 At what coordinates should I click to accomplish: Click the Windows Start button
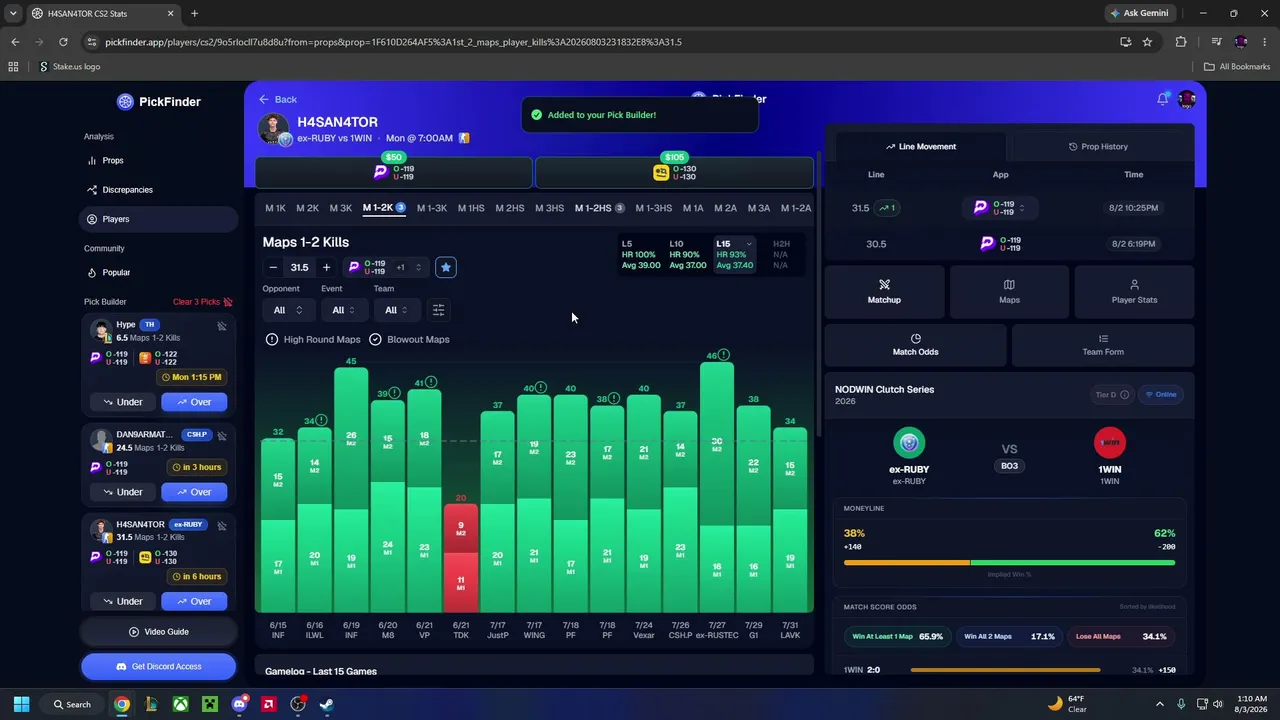[21, 704]
